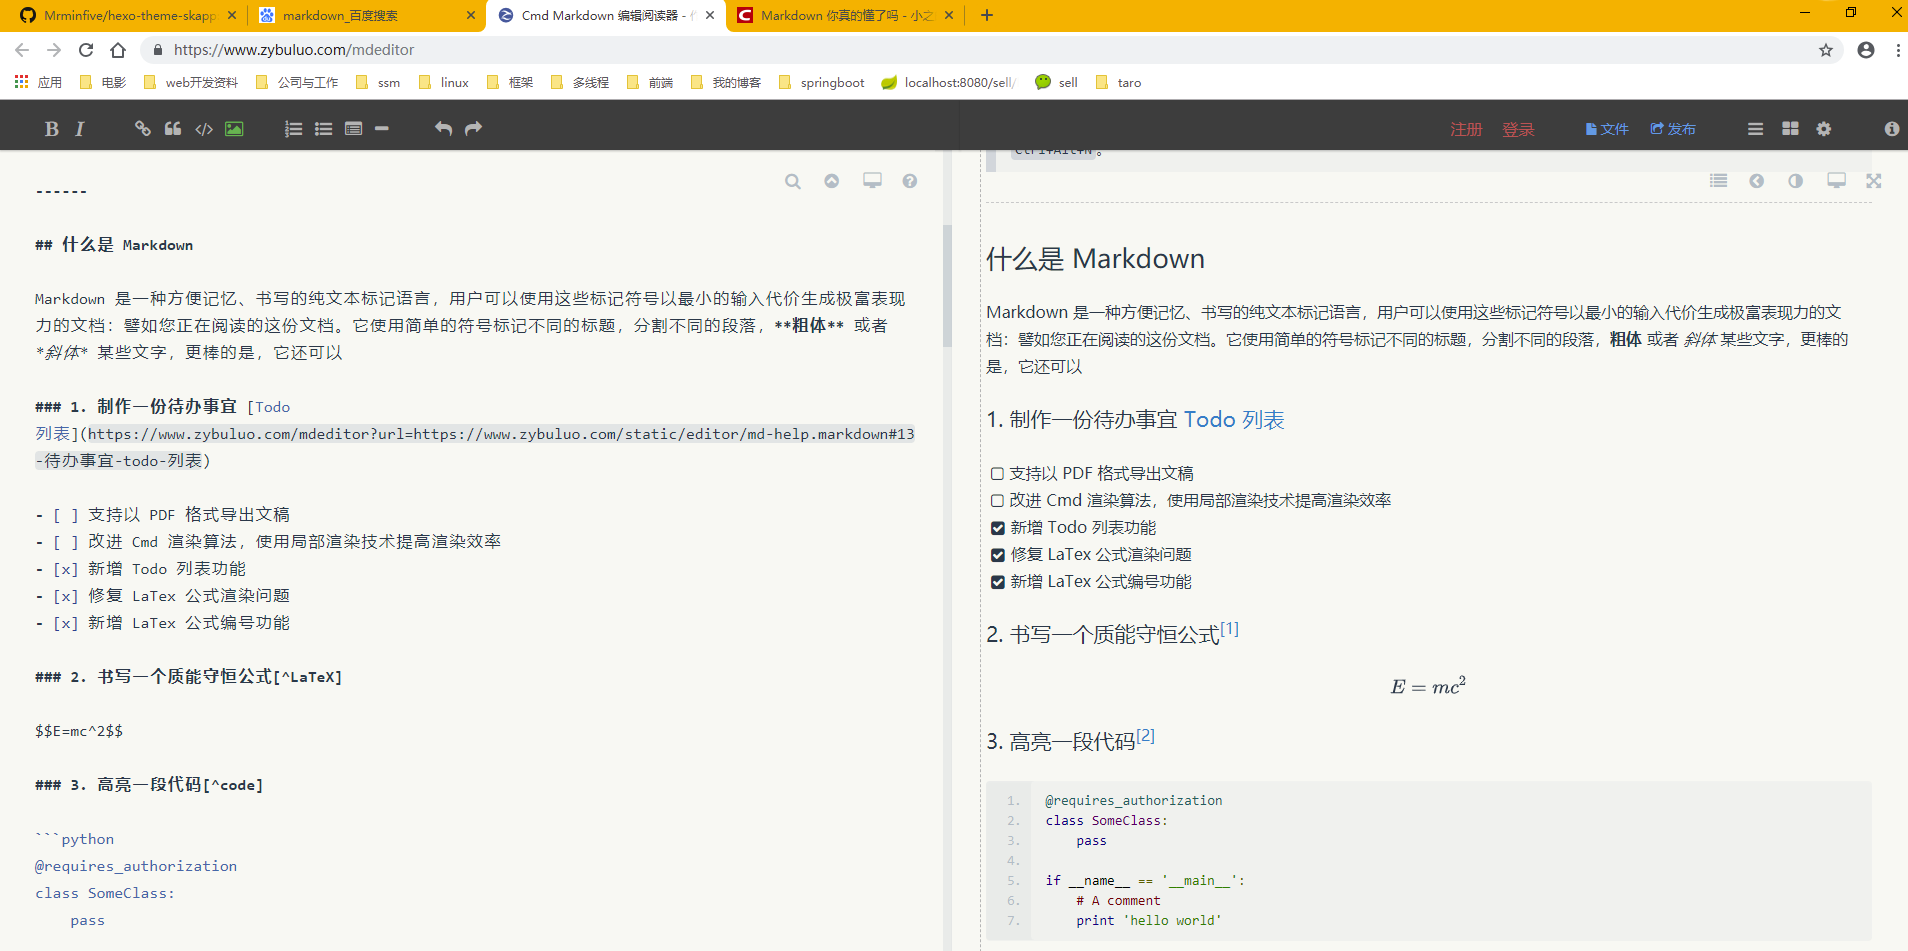Insert a bulleted list
Image resolution: width=1908 pixels, height=951 pixels.
(323, 129)
